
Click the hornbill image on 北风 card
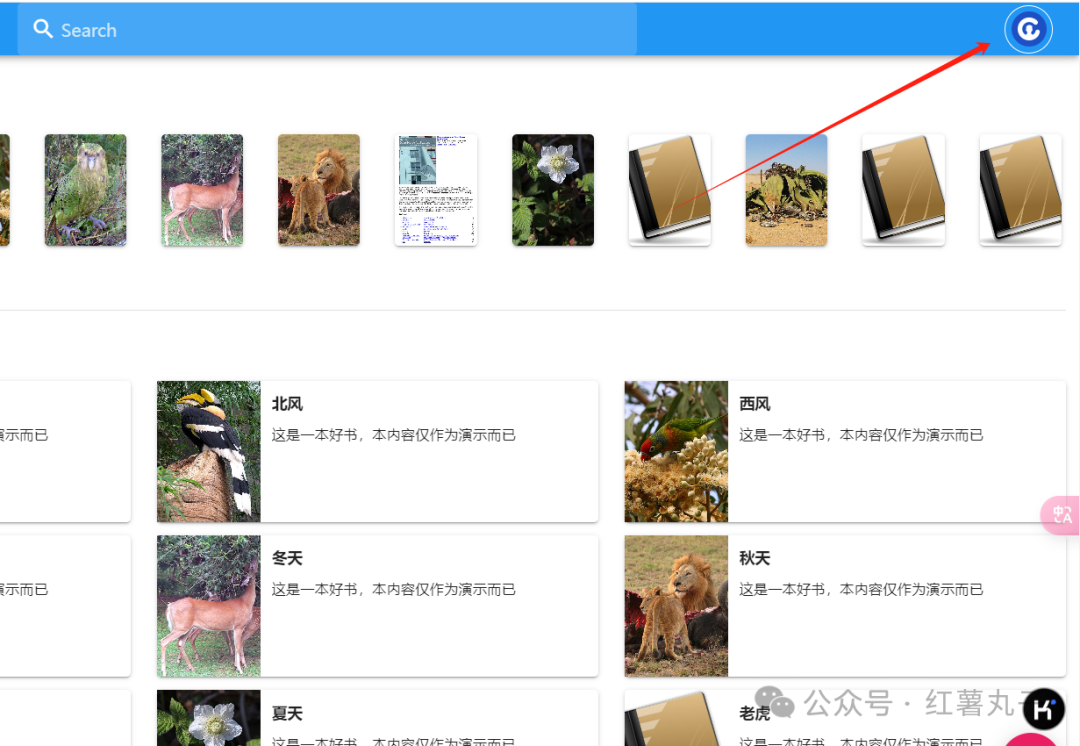209,451
